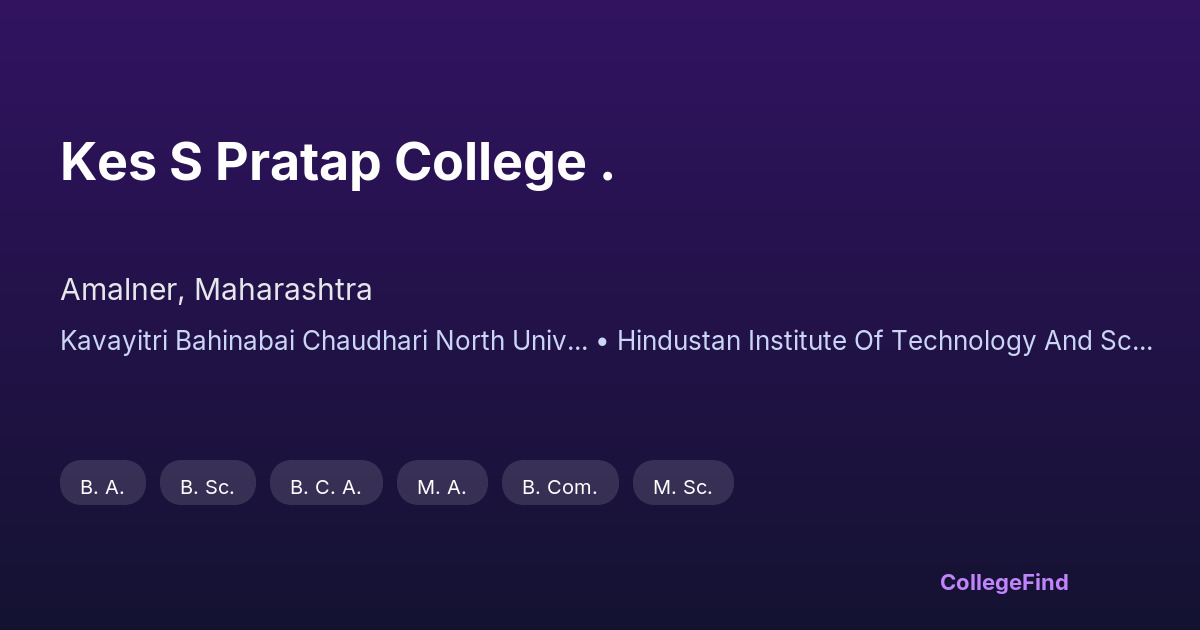Screen dimensions: 1200x630
Task: Select the B. Sc. course tag
Action: (207, 487)
